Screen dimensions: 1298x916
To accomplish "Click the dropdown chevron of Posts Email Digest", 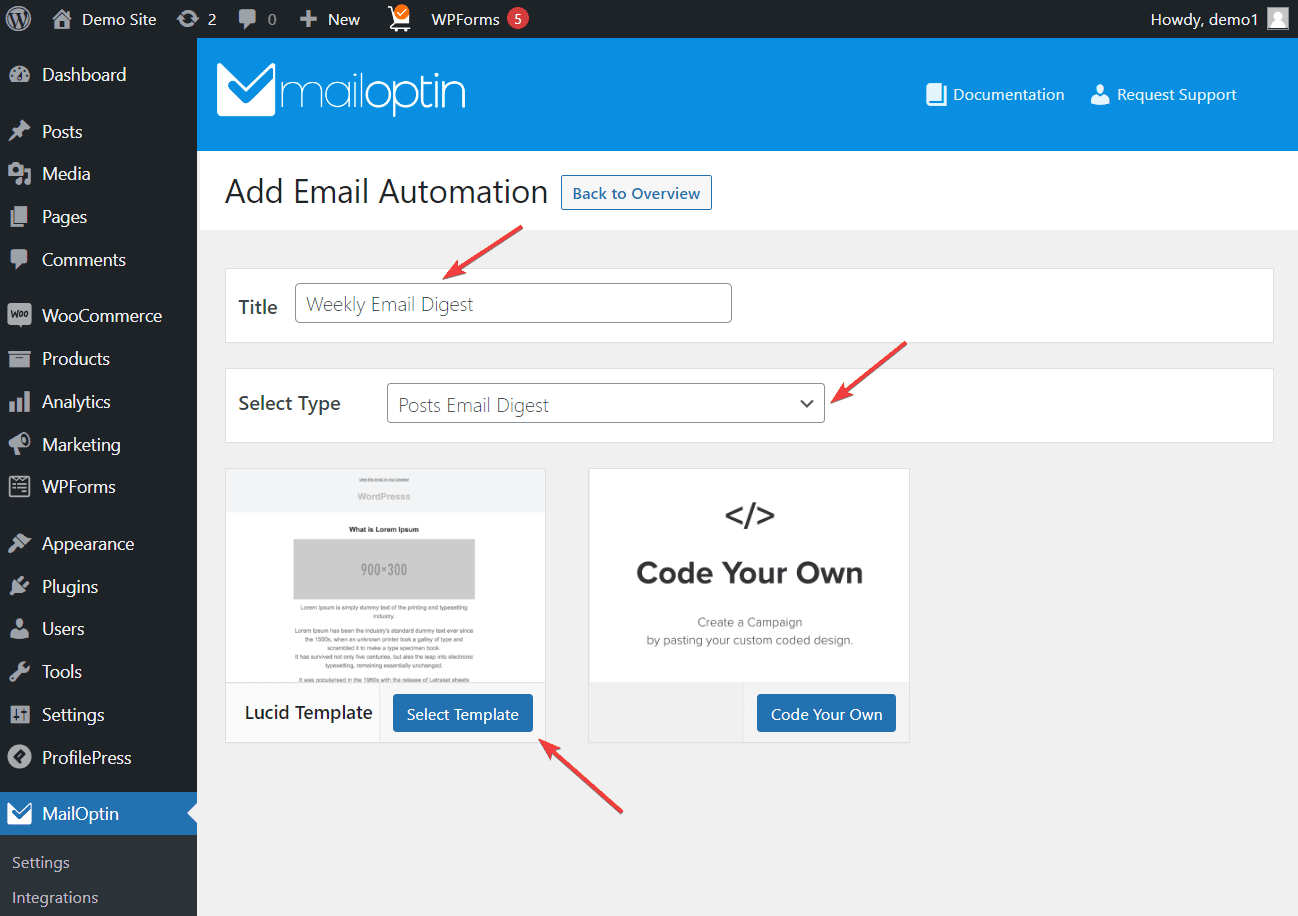I will (806, 404).
